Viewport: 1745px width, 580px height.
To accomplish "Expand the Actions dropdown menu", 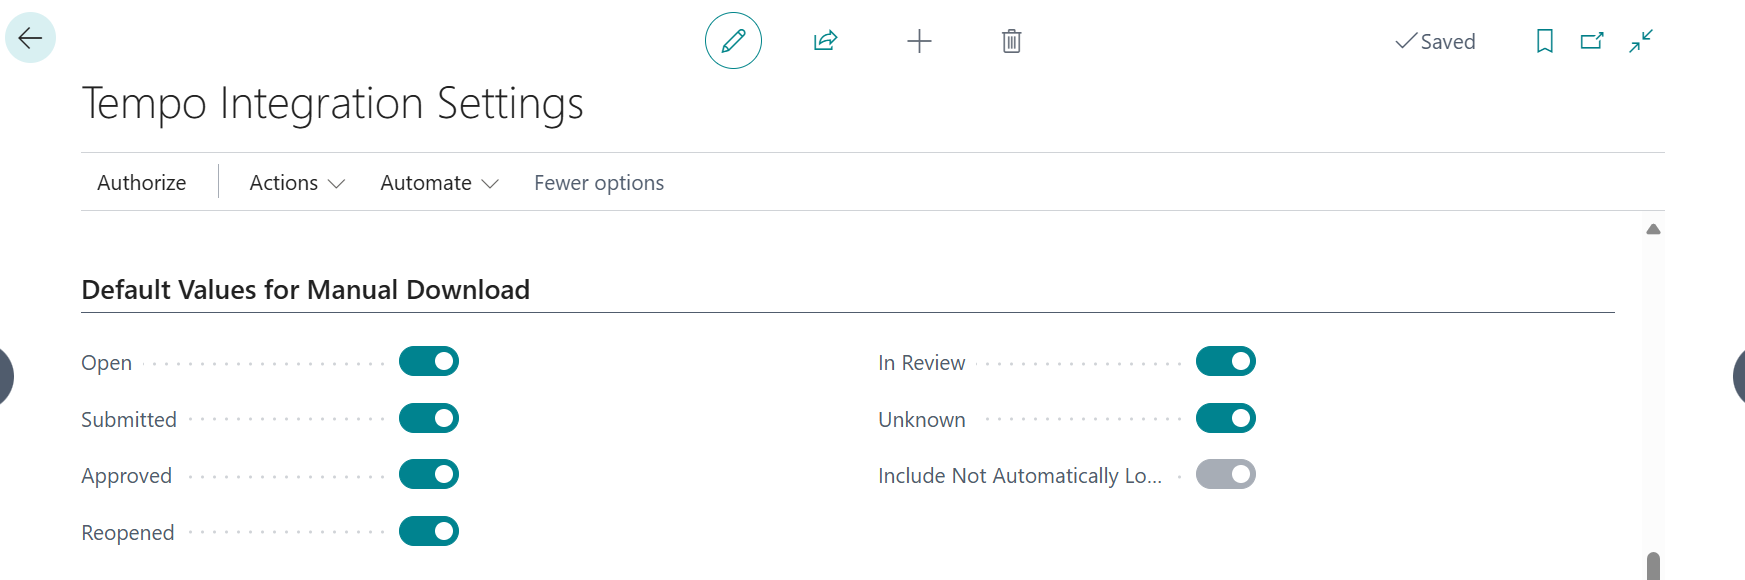I will pos(297,183).
